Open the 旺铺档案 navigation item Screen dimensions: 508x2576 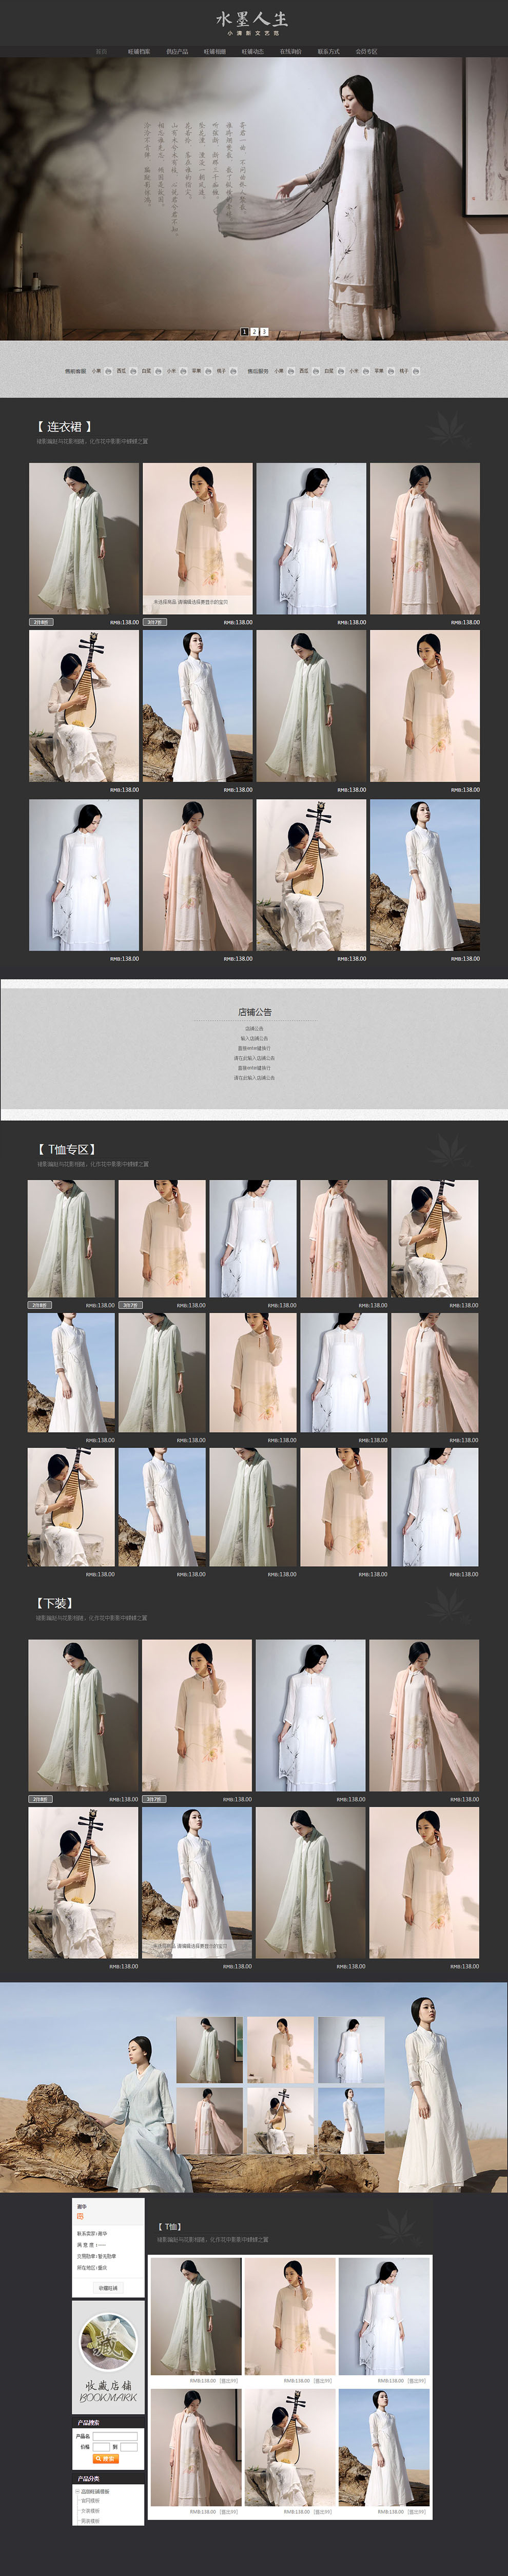coord(139,51)
